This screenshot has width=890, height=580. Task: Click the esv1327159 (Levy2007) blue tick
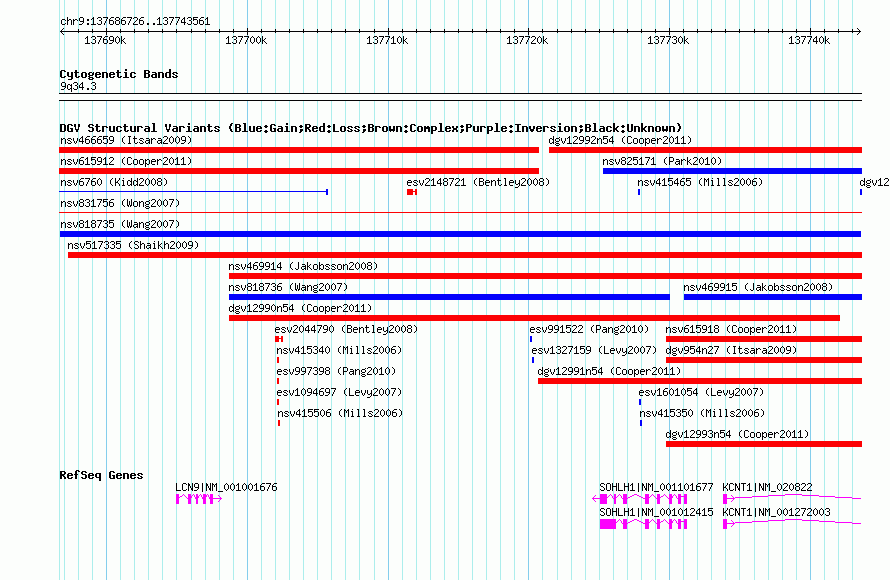533,360
